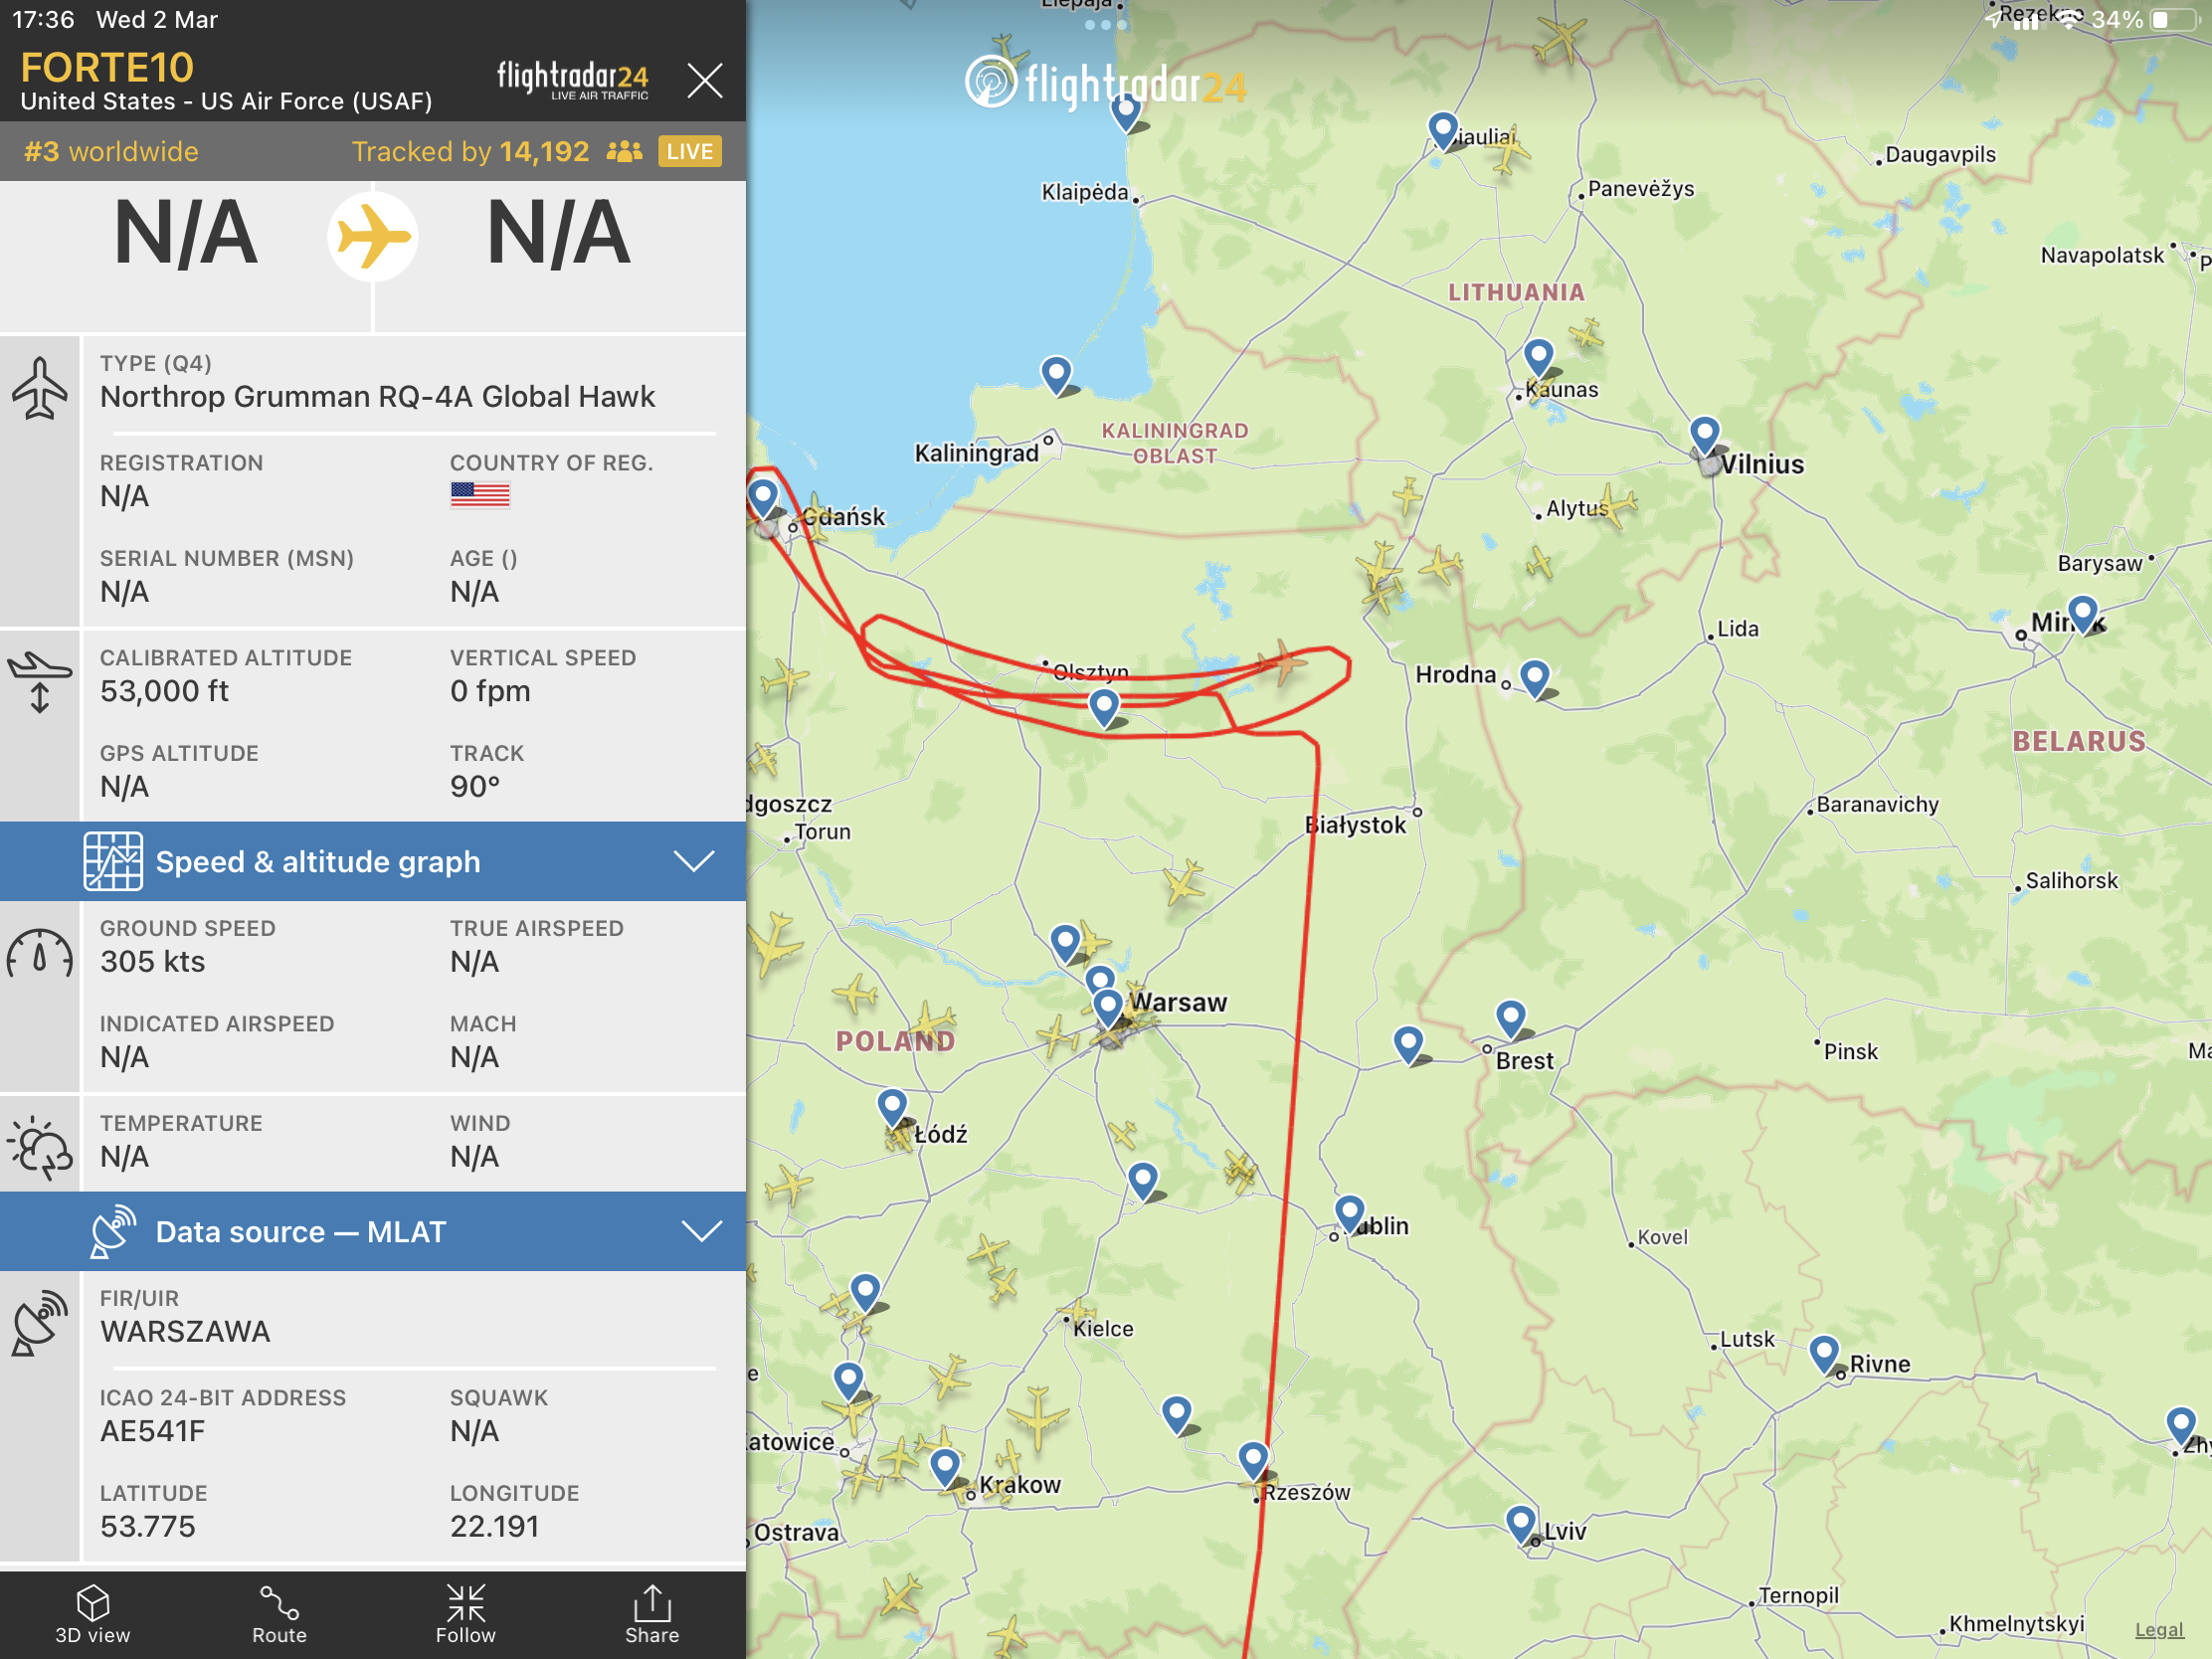Tap the airport pin at Kaunas

(x=1539, y=359)
